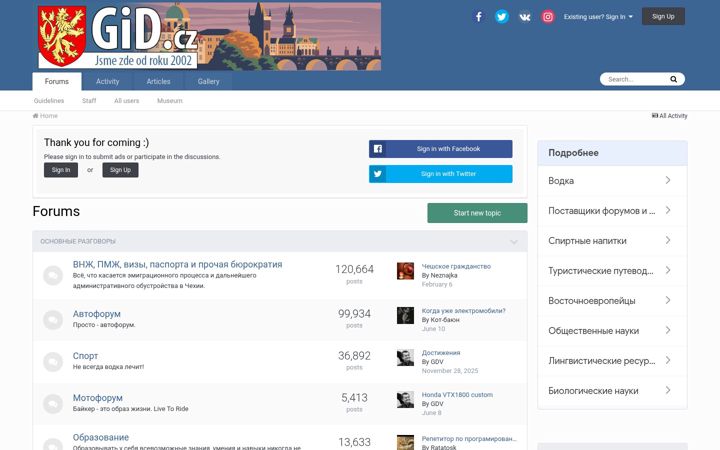This screenshot has width=720, height=450.
Task: Click the February 6 date
Action: [x=437, y=284]
